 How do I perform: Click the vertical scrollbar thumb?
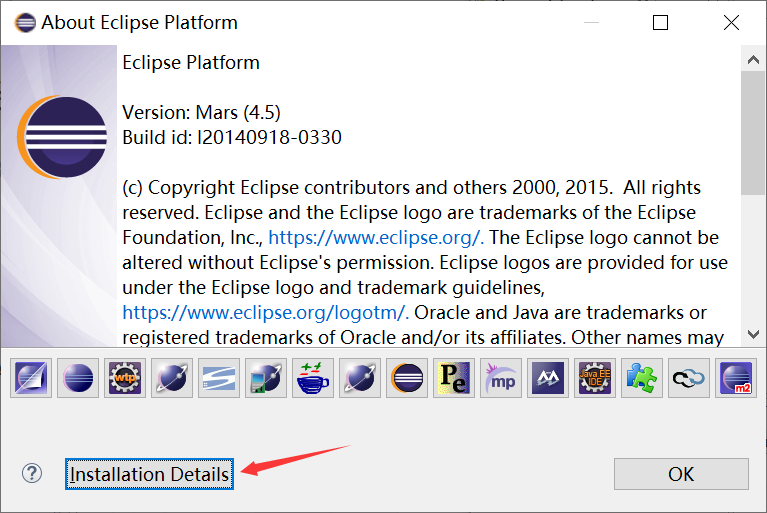[753, 133]
